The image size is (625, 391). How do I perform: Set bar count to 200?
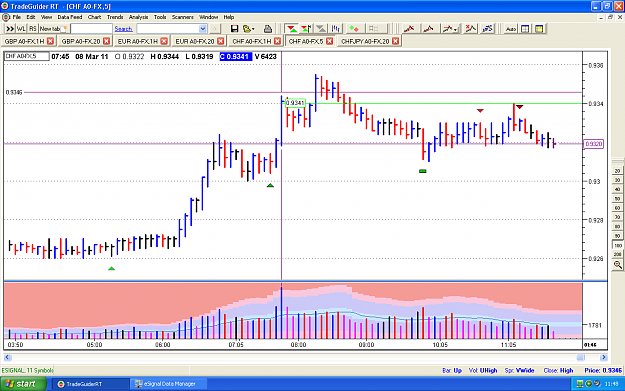(x=617, y=254)
